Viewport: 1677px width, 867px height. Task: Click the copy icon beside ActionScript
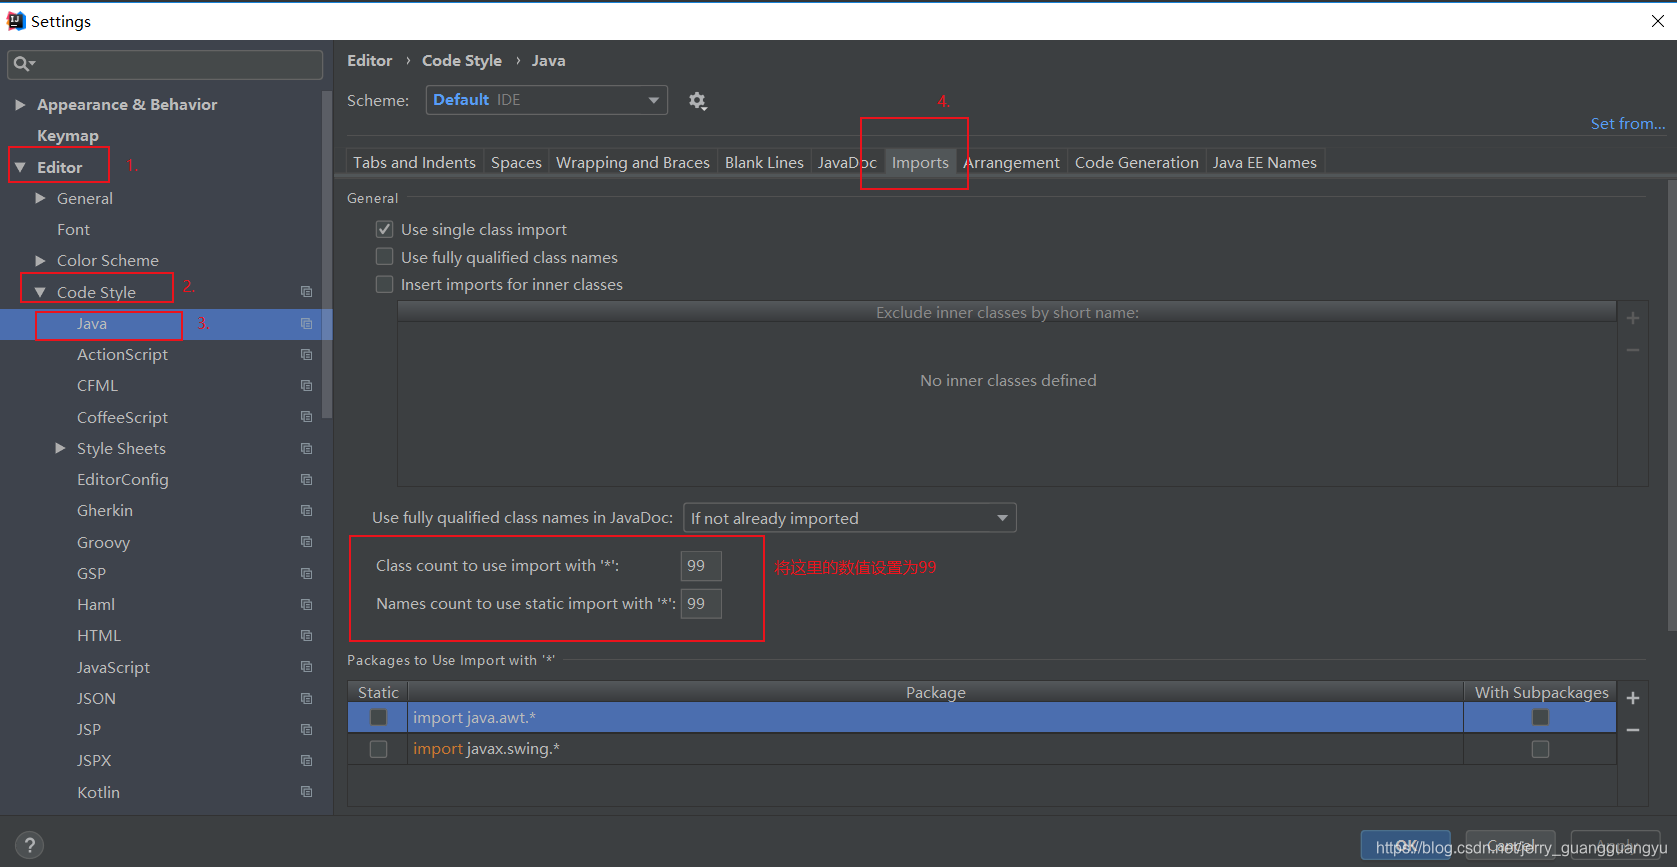coord(307,355)
